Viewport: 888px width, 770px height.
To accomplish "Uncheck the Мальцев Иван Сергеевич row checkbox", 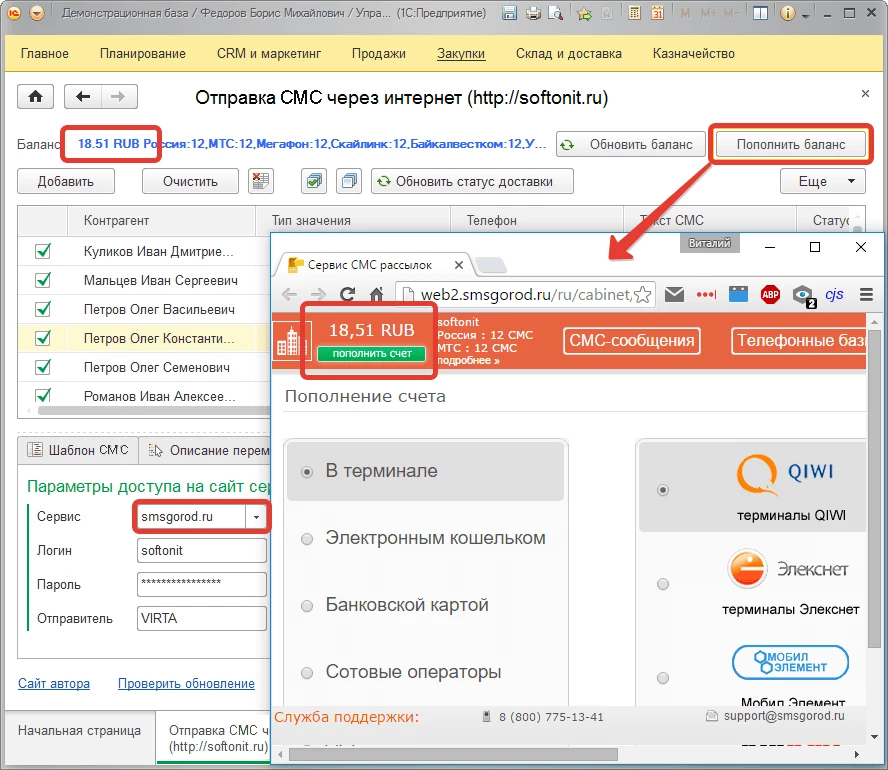I will (43, 281).
